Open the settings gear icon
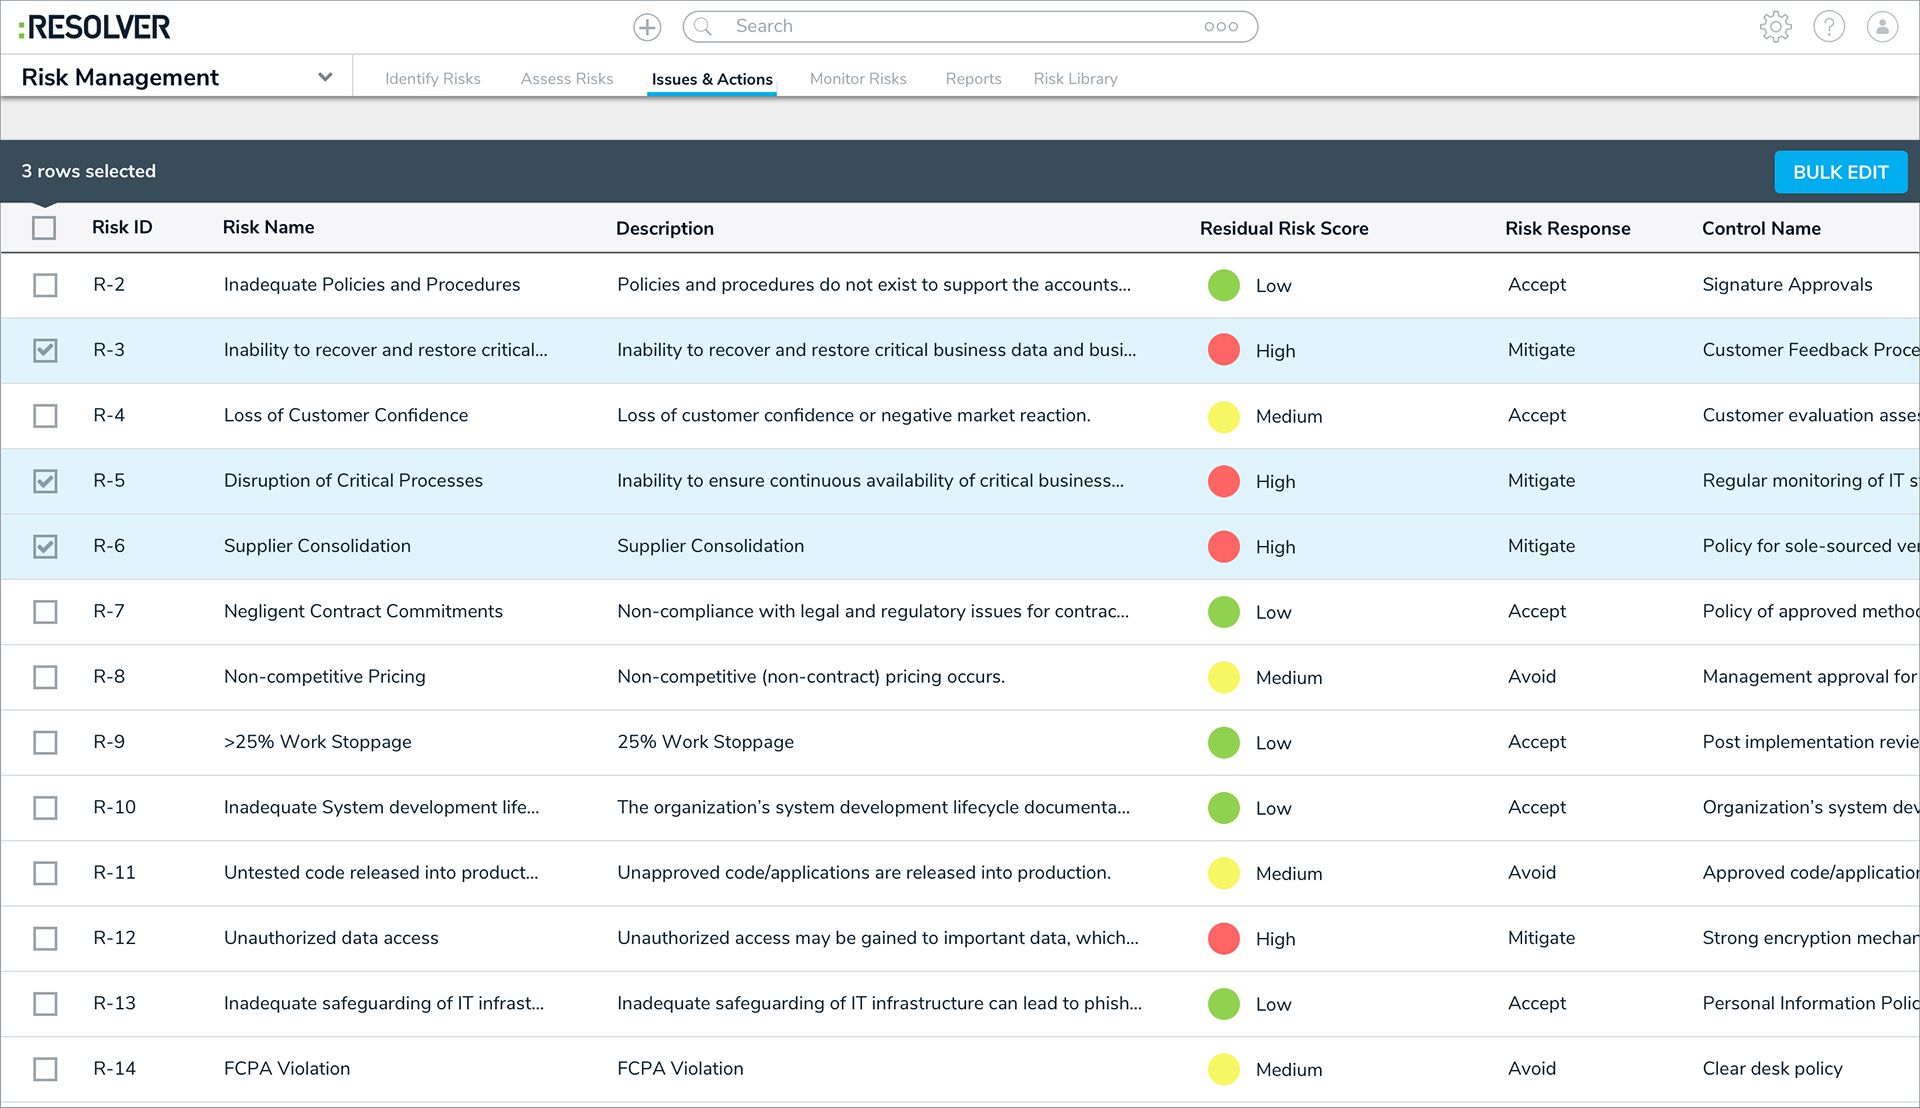This screenshot has width=1920, height=1108. pyautogui.click(x=1775, y=27)
